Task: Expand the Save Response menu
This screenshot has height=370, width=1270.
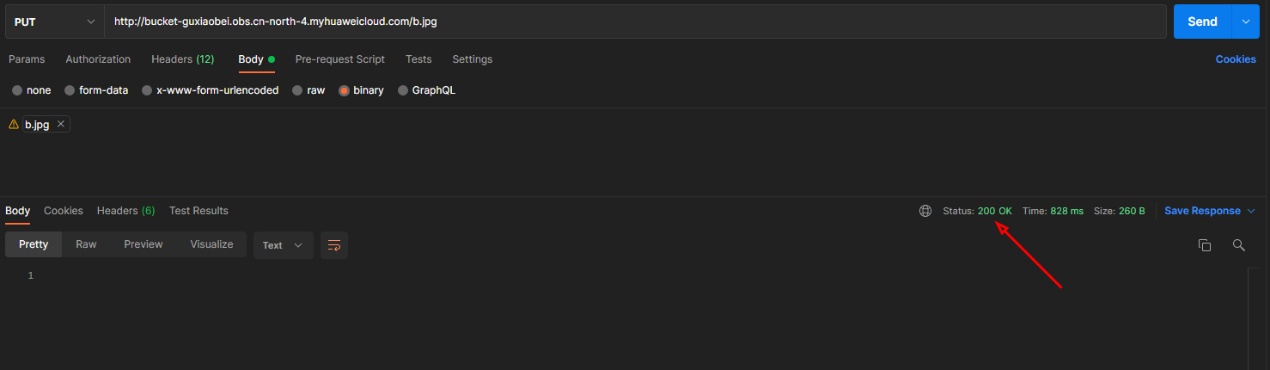Action: pyautogui.click(x=1209, y=211)
